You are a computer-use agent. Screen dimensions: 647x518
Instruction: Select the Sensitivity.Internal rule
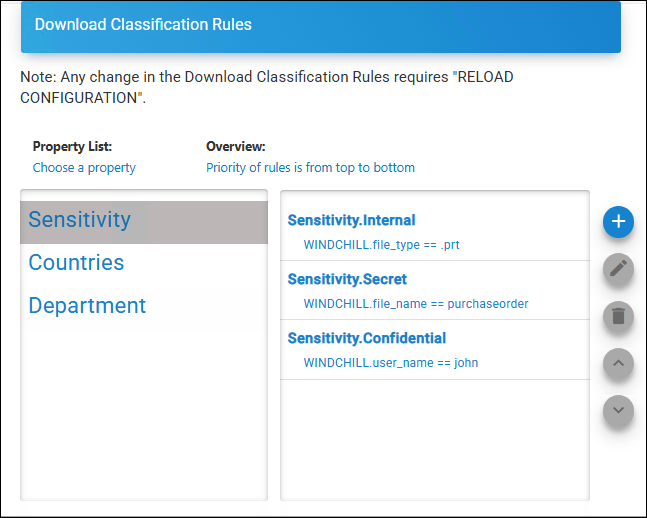pos(435,230)
